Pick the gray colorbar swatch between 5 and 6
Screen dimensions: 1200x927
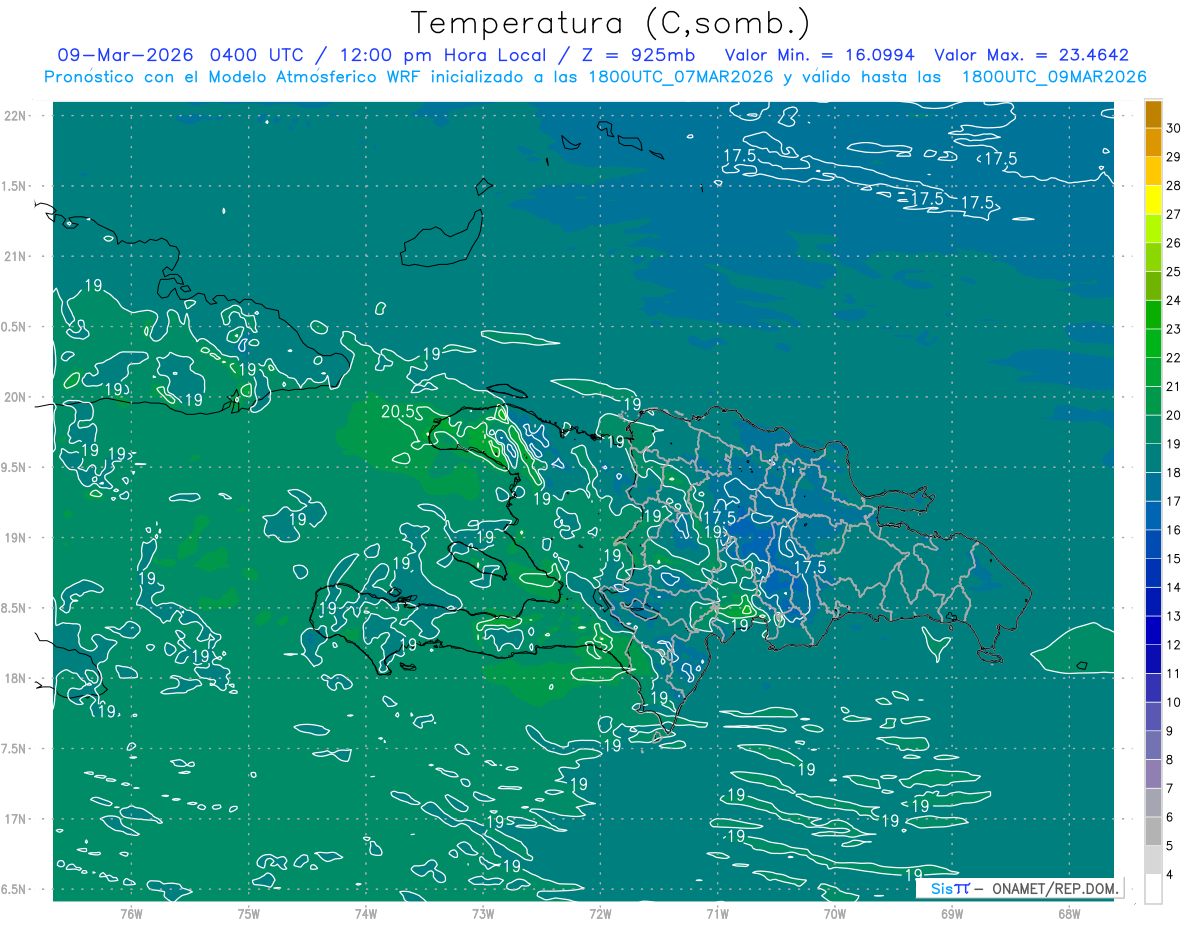pos(1153,831)
